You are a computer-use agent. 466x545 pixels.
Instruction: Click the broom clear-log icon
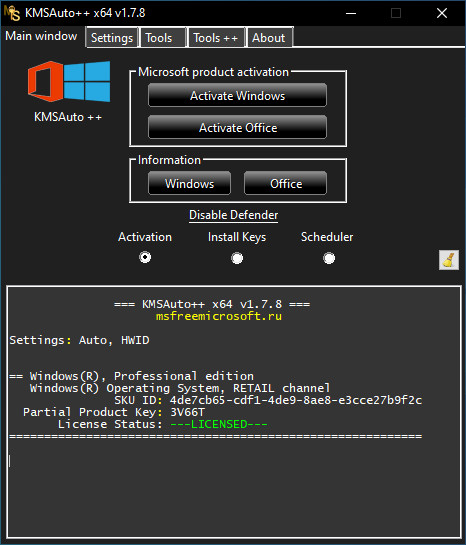point(449,260)
